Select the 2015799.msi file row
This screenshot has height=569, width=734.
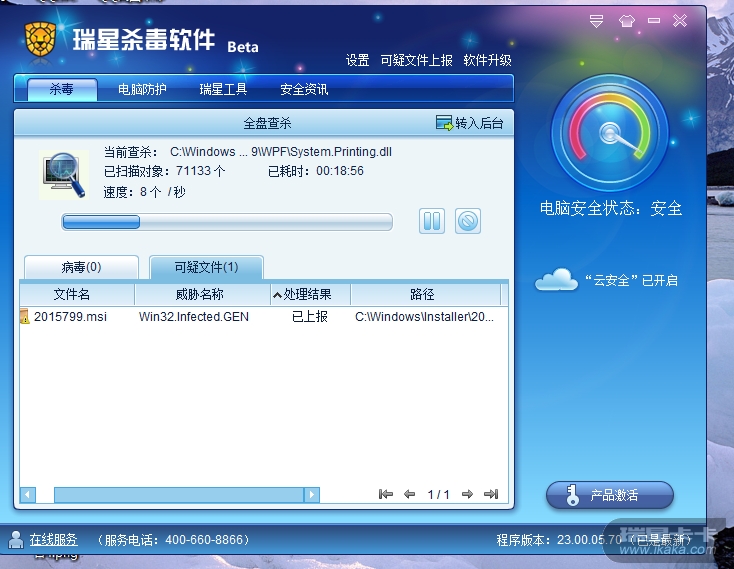pos(264,317)
